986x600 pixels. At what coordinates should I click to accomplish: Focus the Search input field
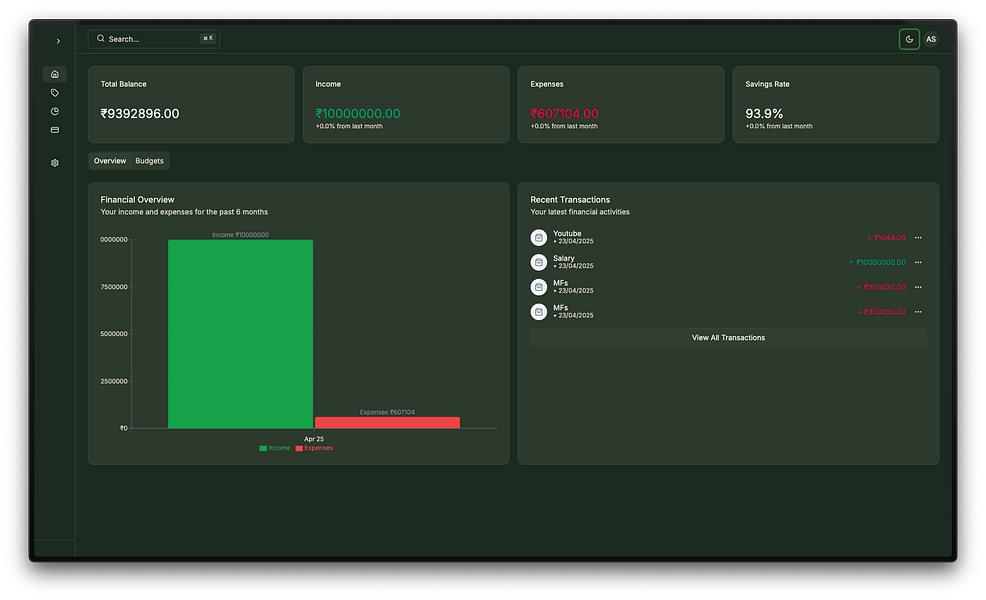(x=153, y=39)
